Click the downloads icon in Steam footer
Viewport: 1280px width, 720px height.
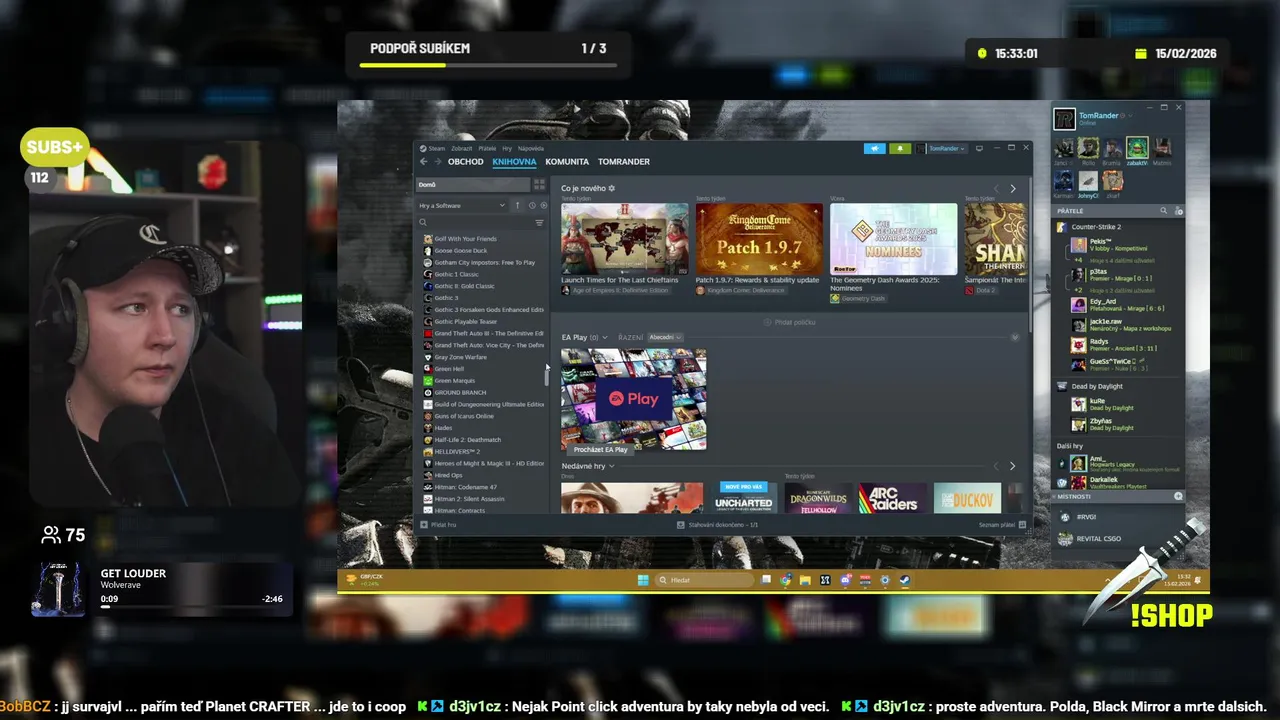click(681, 524)
